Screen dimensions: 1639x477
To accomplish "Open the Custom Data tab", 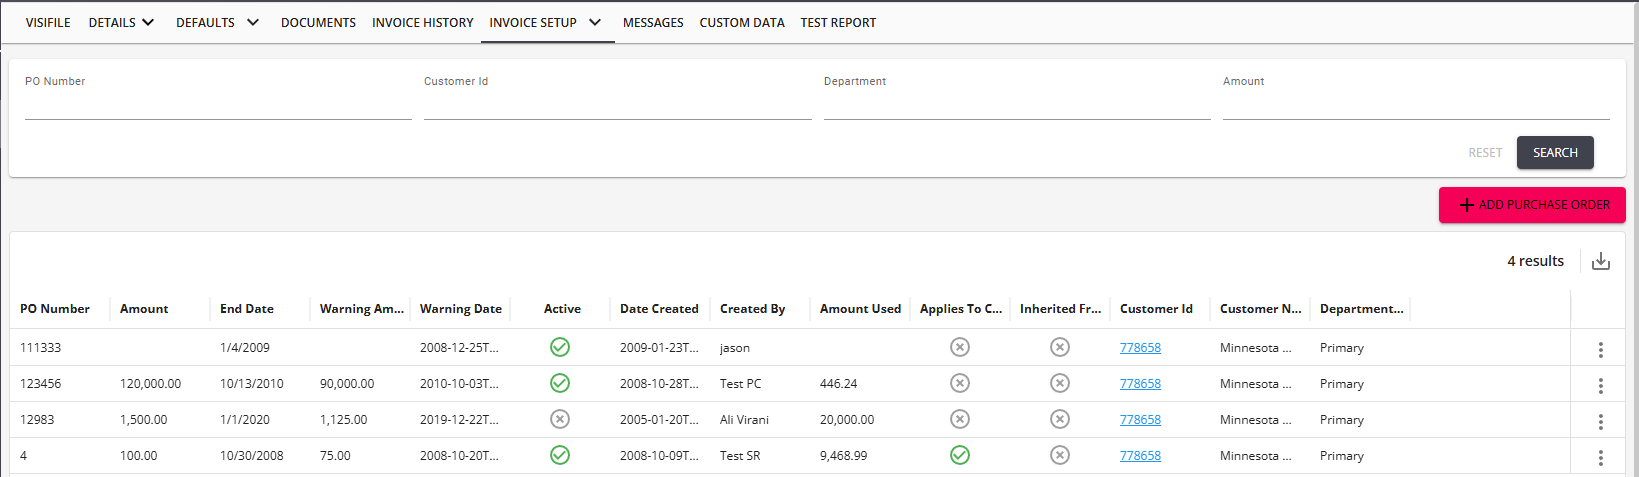I will coord(742,22).
